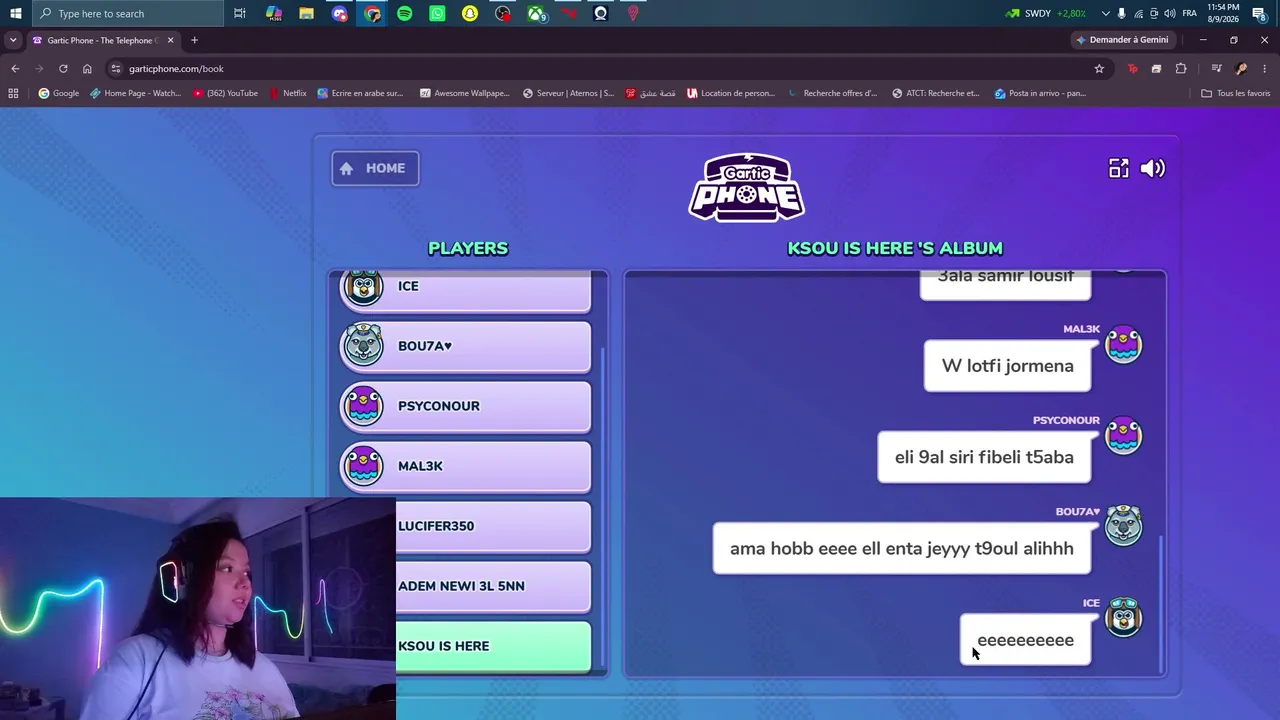This screenshot has height=720, width=1280.
Task: Click MAL3K's avatar in the album
Action: coord(1123,345)
